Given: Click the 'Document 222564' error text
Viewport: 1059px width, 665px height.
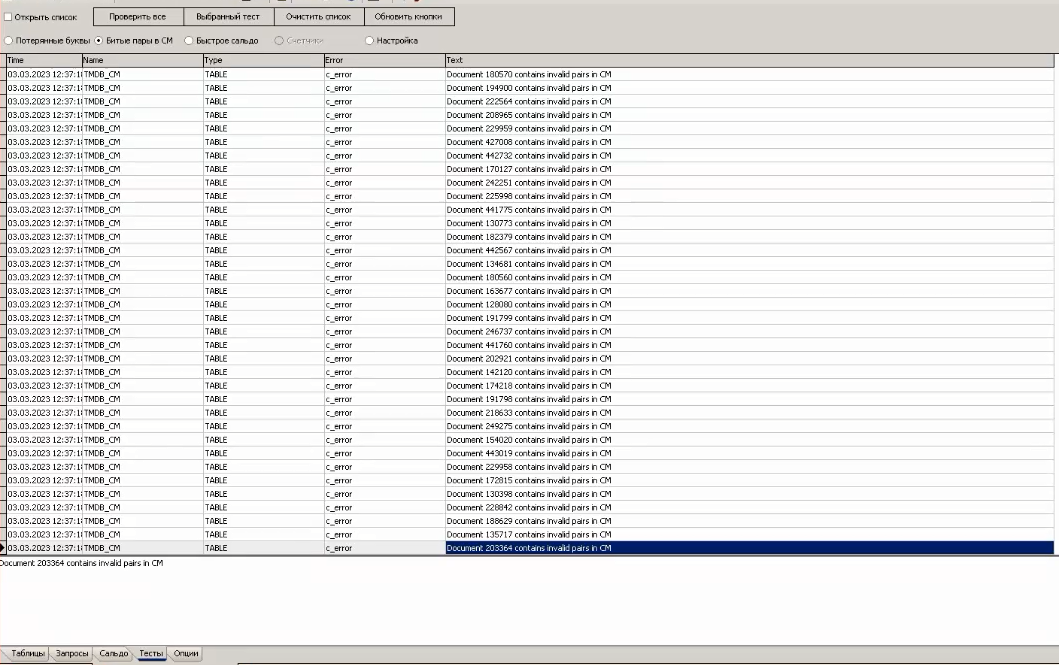Looking at the screenshot, I should click(529, 101).
